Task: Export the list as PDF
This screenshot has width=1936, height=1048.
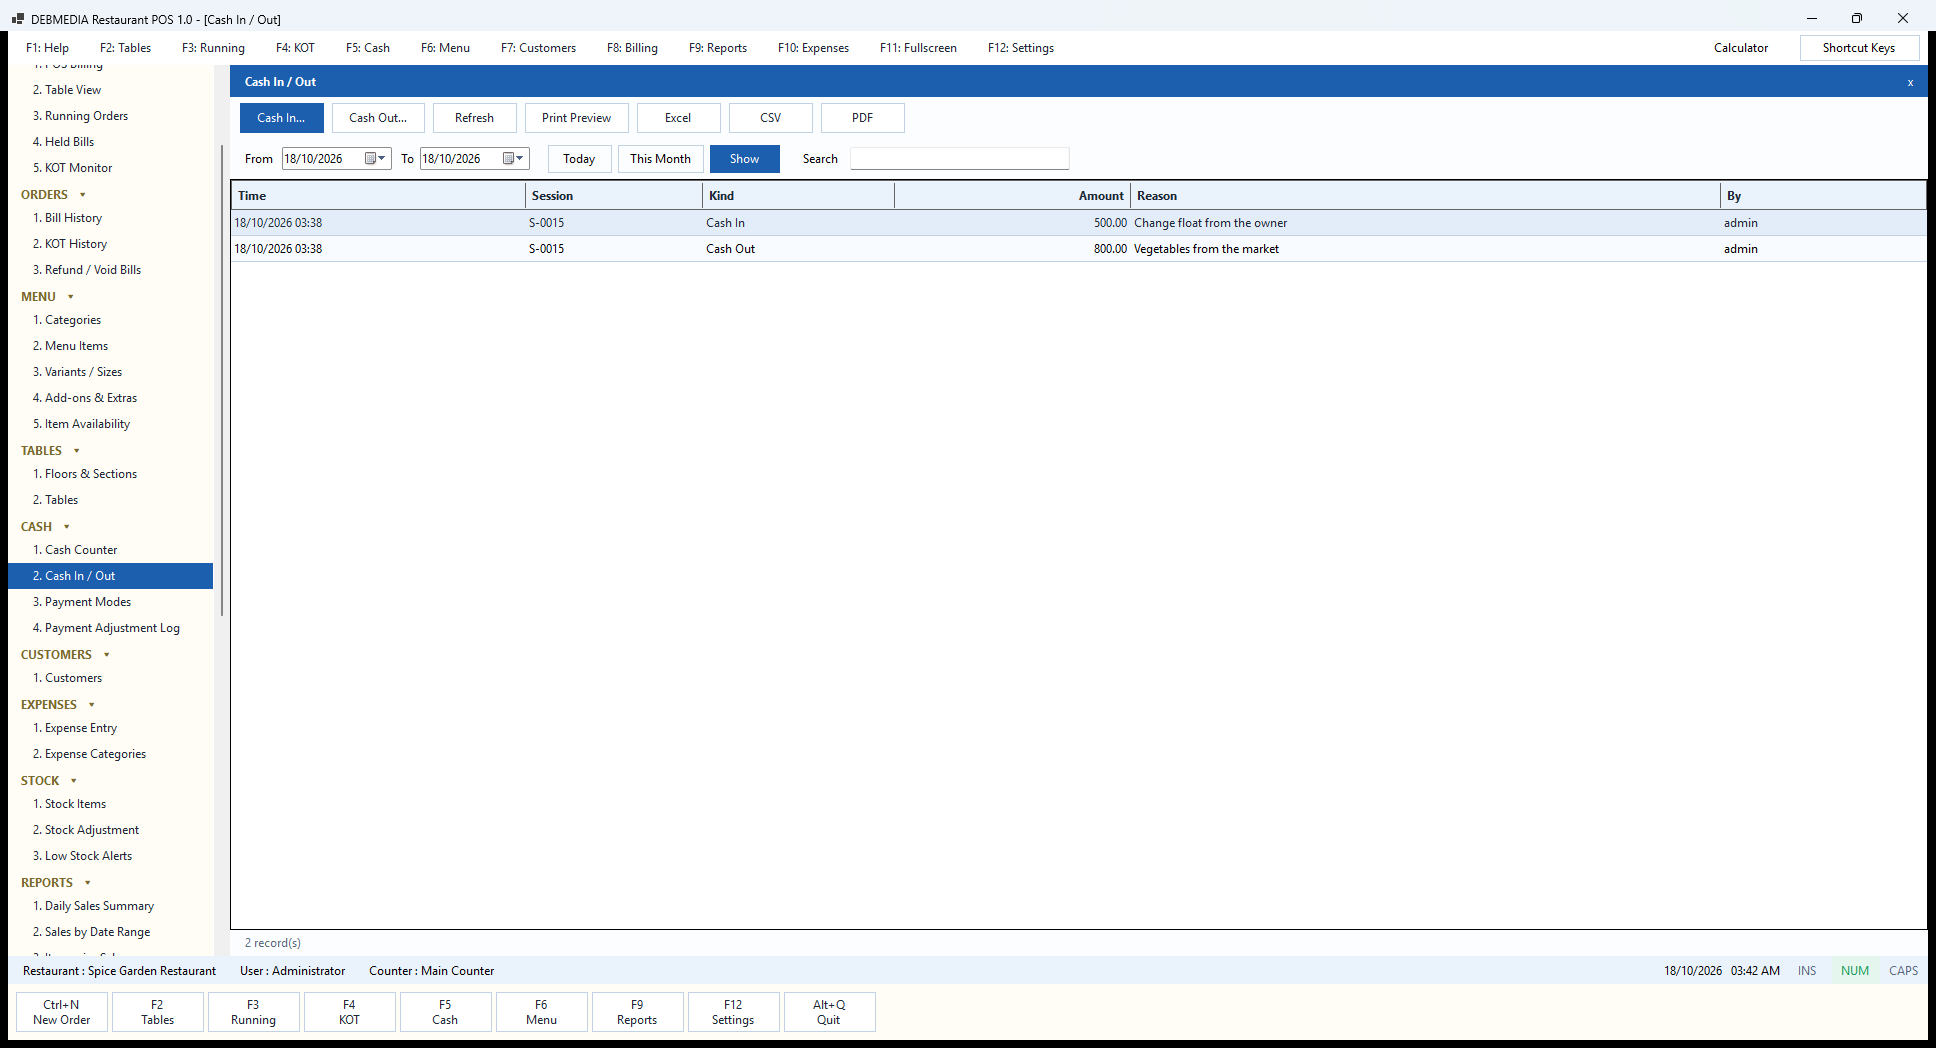Action: click(862, 118)
